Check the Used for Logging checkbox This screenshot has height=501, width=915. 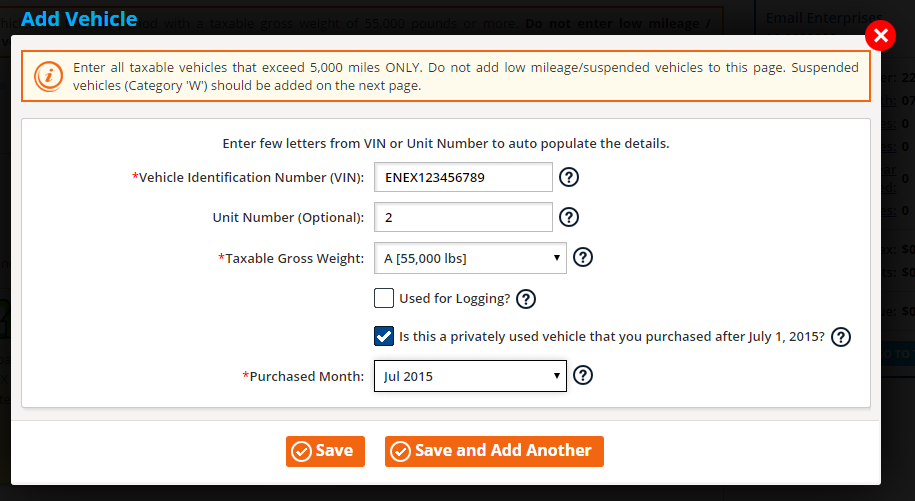(x=384, y=298)
